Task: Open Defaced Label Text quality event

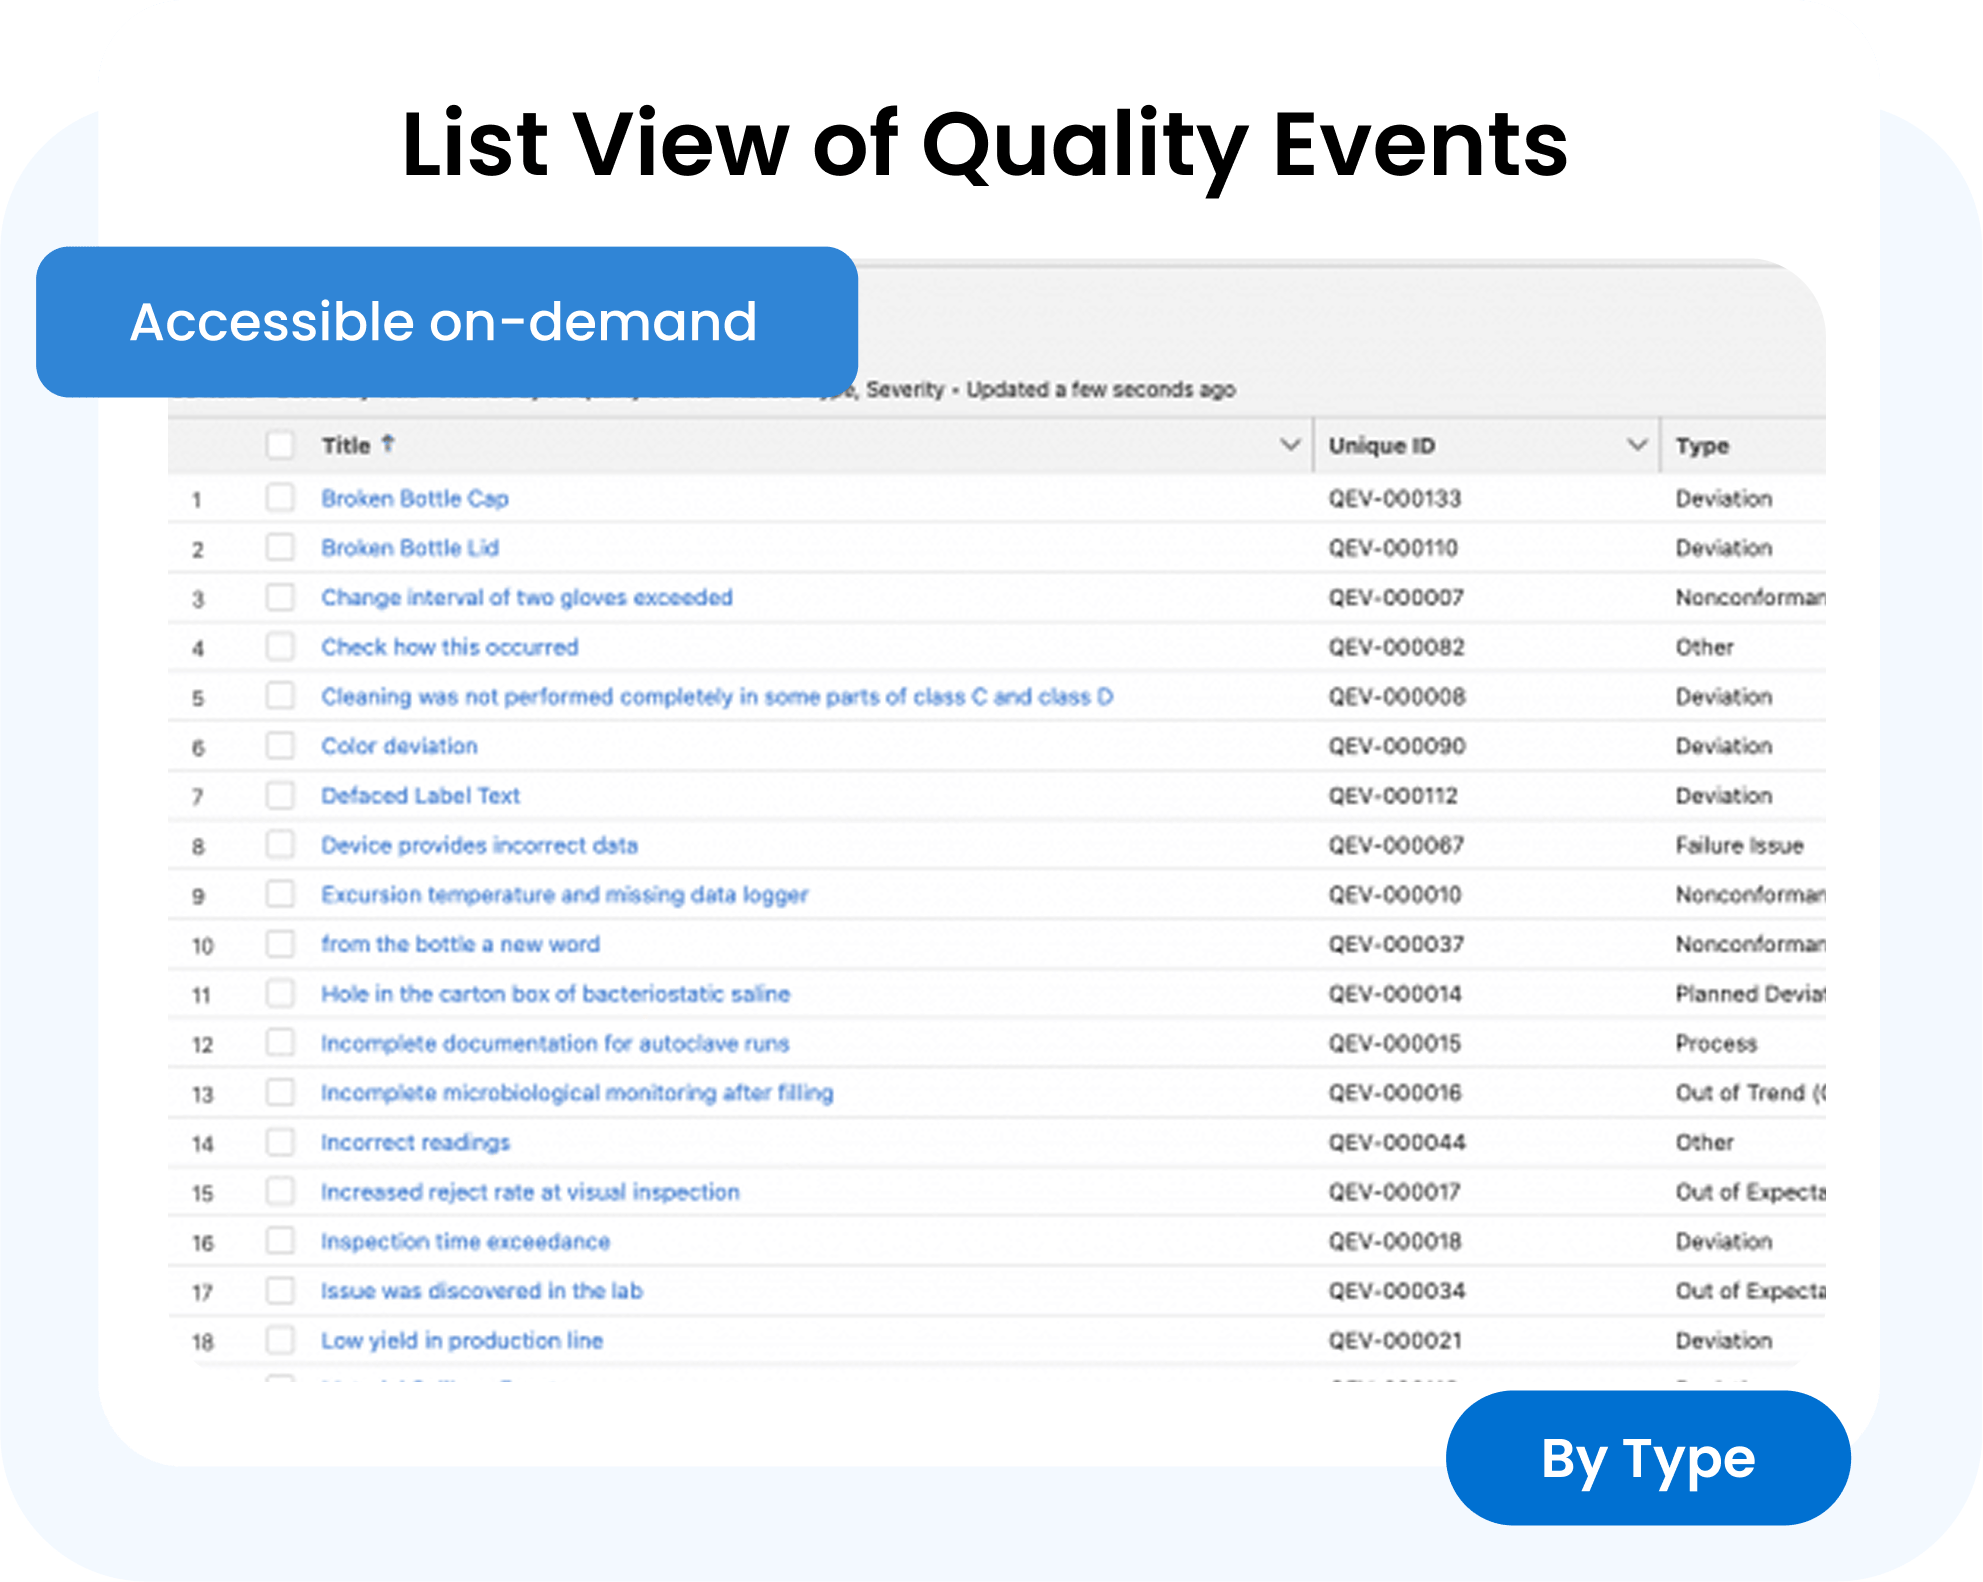Action: pos(420,795)
